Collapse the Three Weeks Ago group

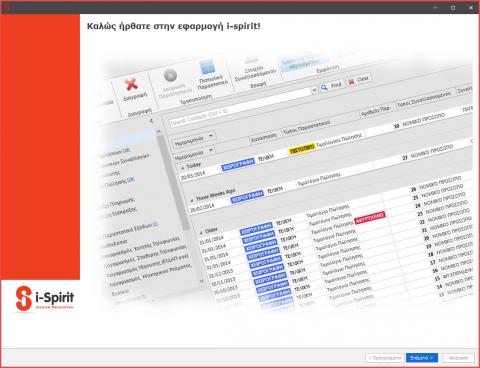(192, 200)
